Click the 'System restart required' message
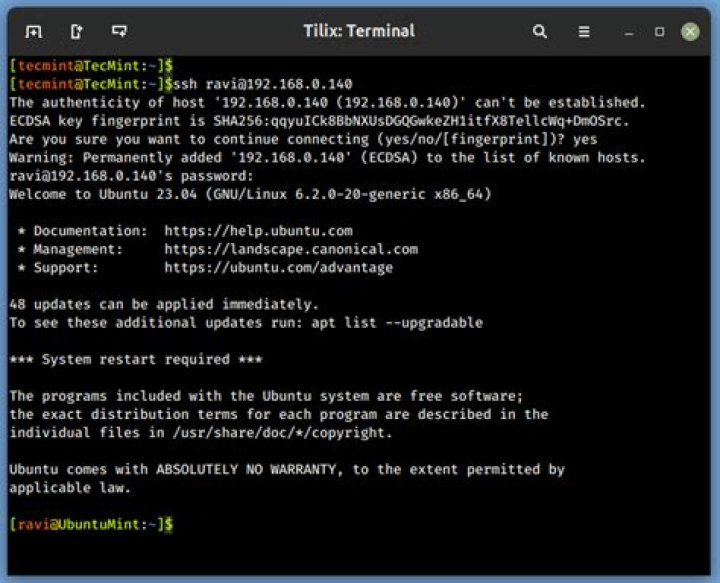Viewport: 720px width, 583px height. click(136, 359)
